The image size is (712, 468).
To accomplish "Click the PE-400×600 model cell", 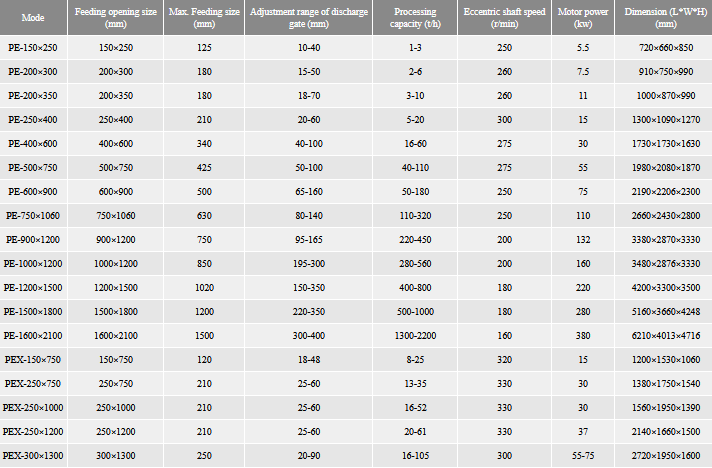I will (x=30, y=144).
